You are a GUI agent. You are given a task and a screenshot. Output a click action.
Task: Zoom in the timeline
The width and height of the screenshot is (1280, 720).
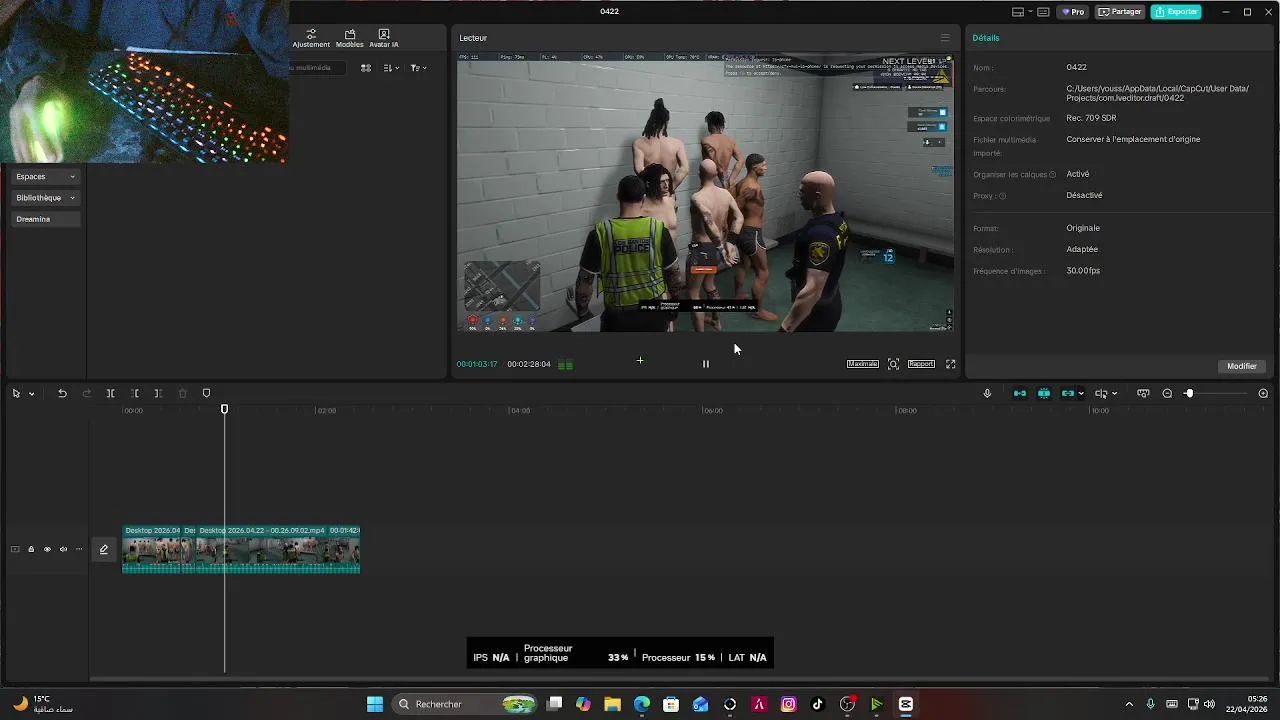1263,394
